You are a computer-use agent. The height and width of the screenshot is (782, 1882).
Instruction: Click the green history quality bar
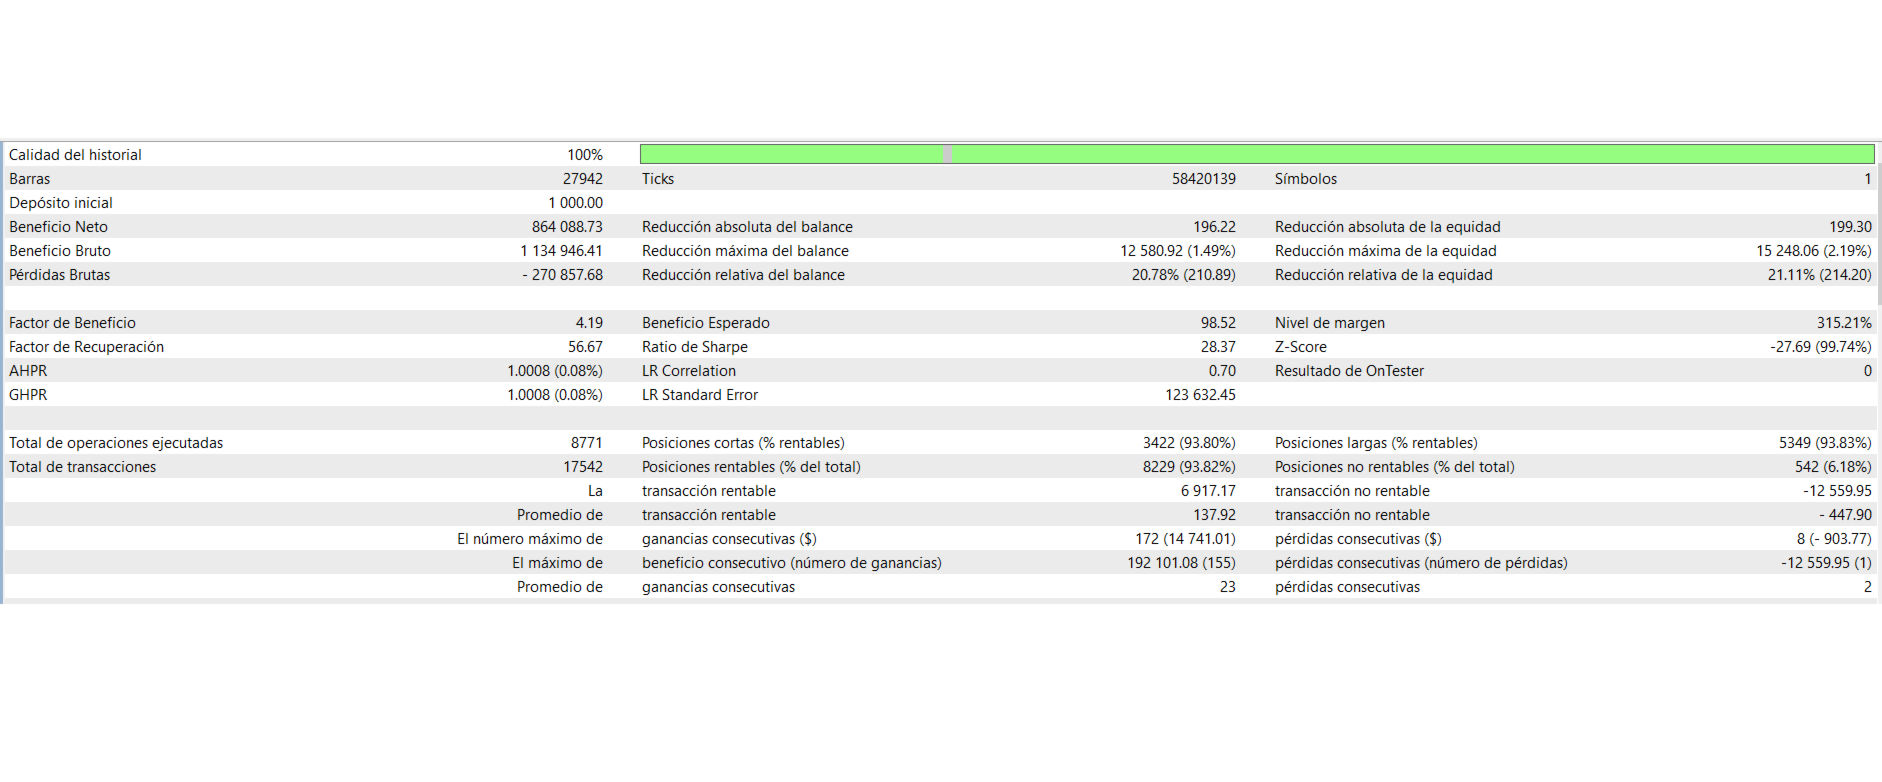pos(1257,154)
